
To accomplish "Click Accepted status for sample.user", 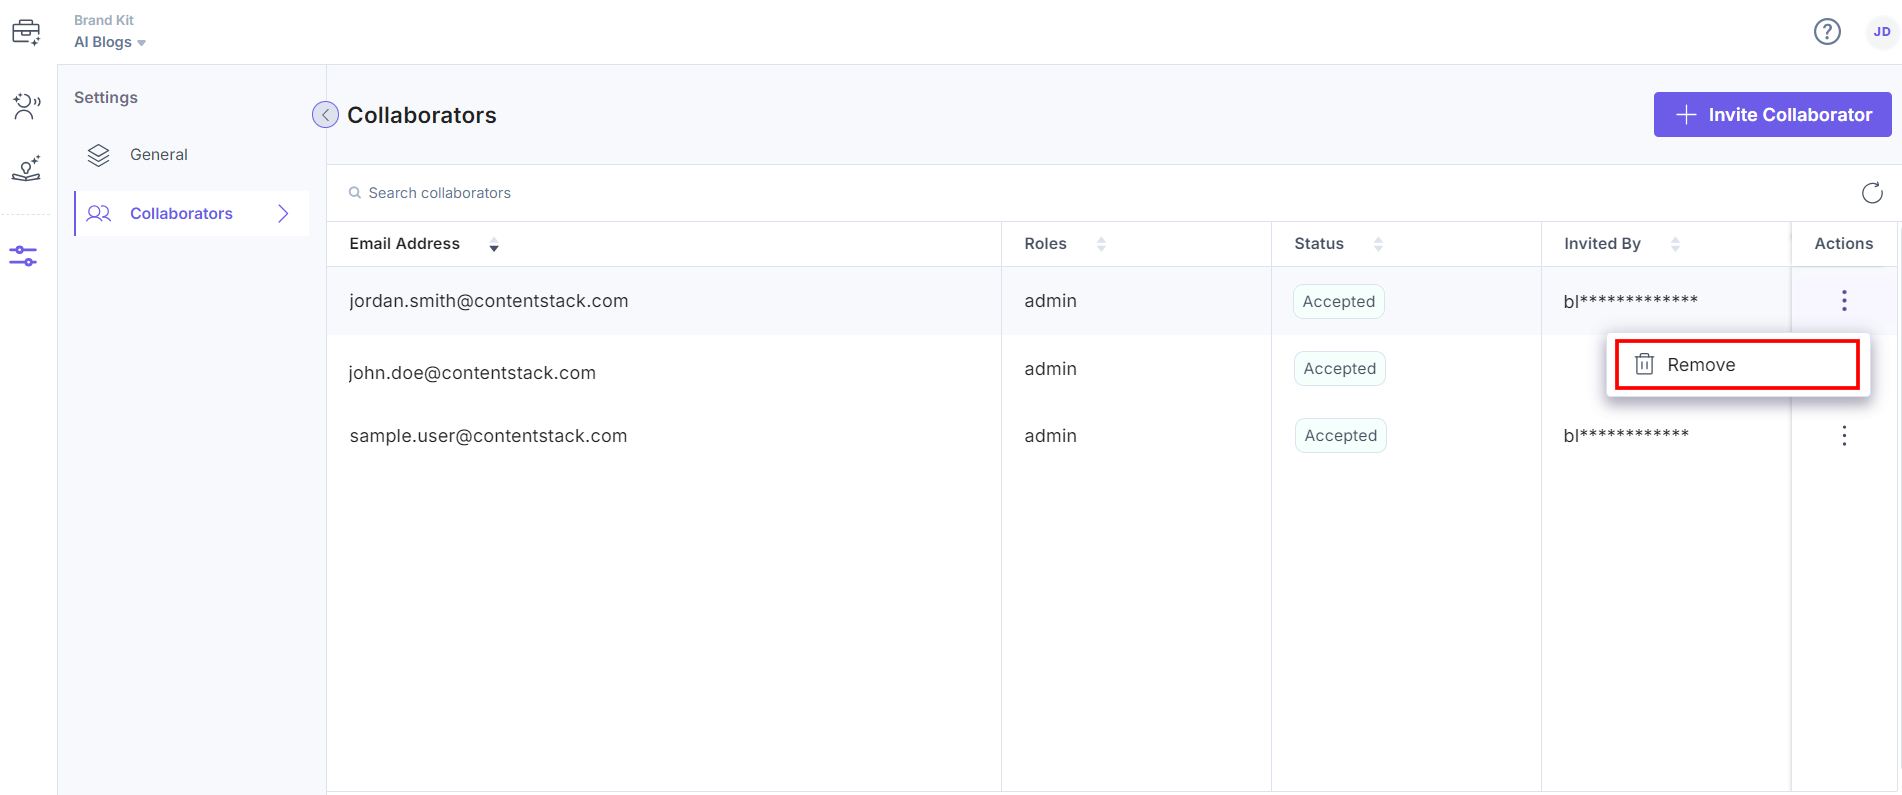I will click(1341, 435).
